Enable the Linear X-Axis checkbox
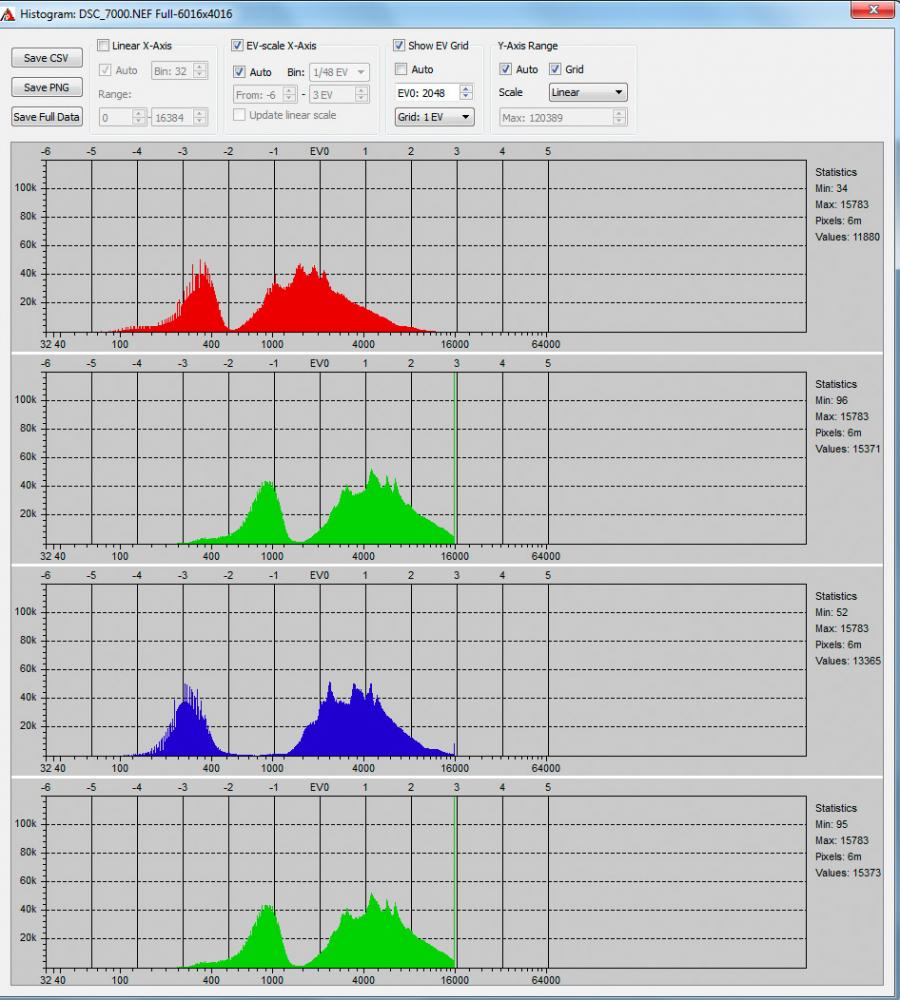 (103, 45)
